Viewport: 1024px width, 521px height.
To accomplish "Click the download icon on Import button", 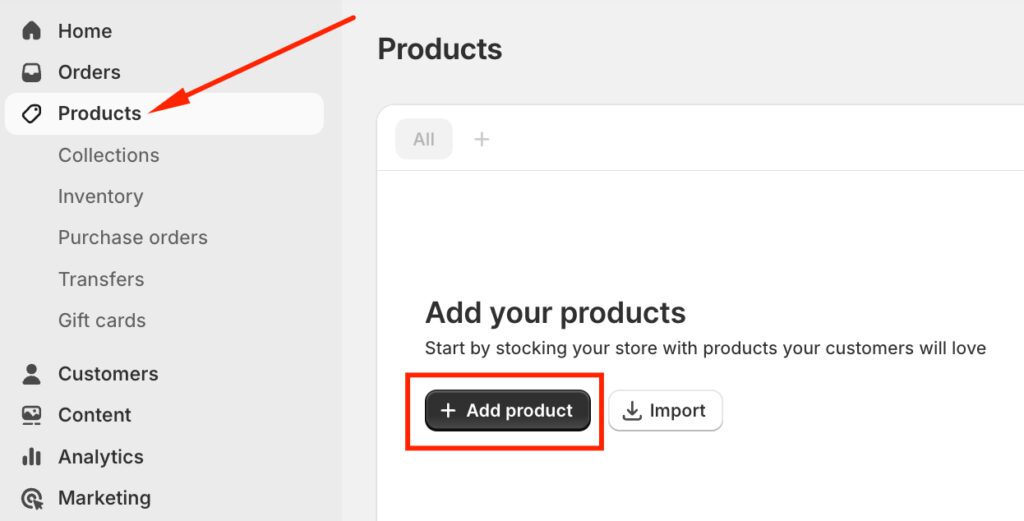I will click(x=632, y=411).
